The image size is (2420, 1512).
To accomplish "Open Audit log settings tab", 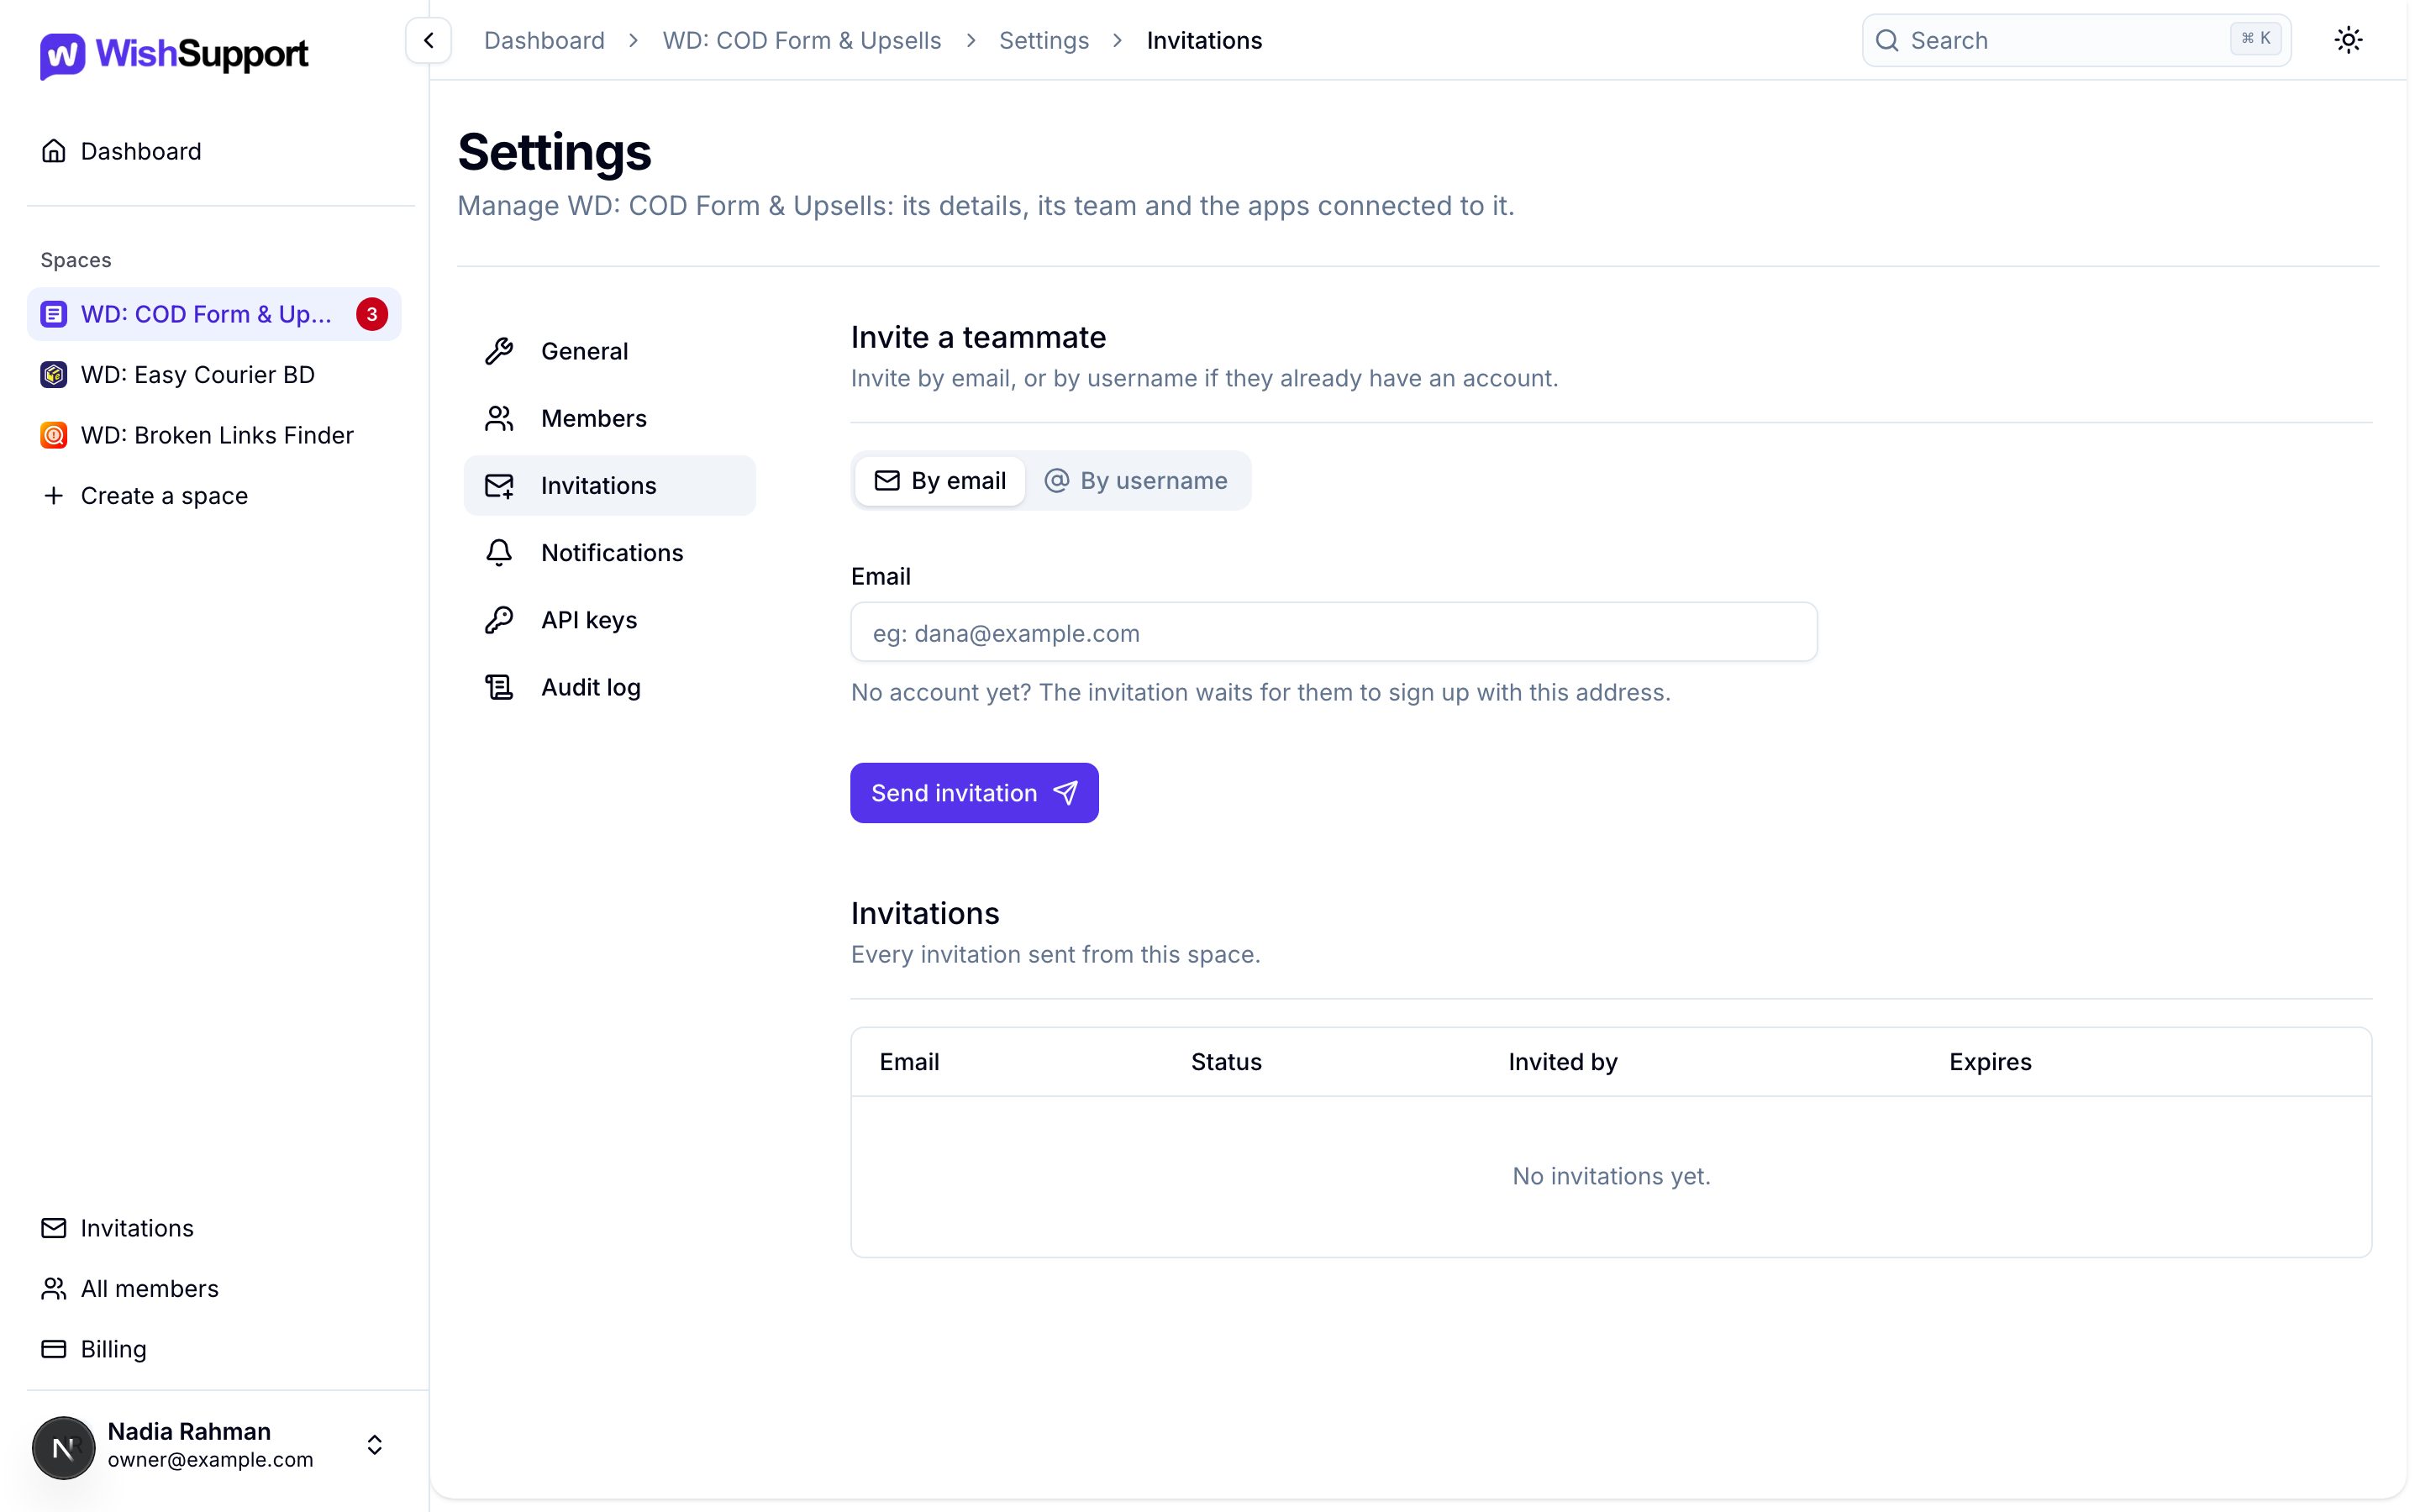I will pyautogui.click(x=610, y=687).
